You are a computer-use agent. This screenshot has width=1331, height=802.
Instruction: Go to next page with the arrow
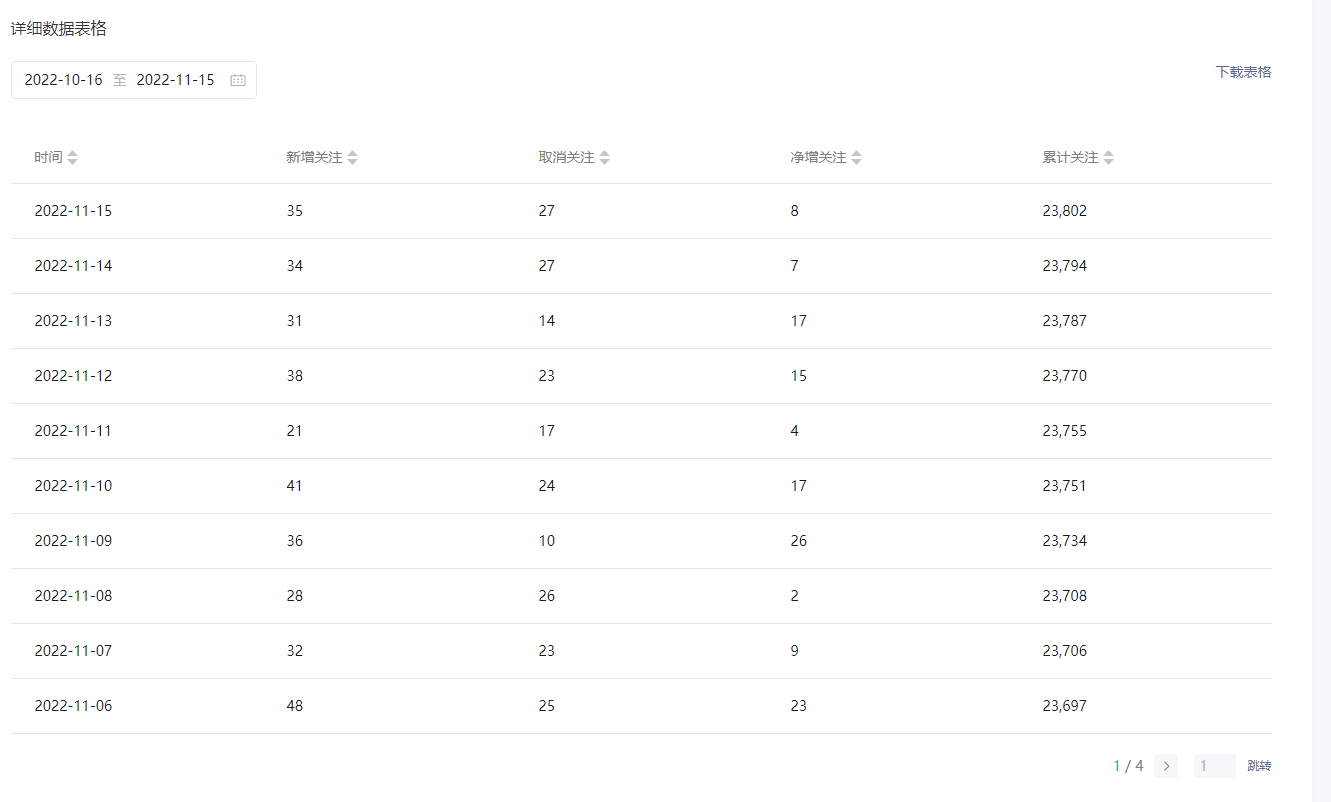pos(1165,766)
